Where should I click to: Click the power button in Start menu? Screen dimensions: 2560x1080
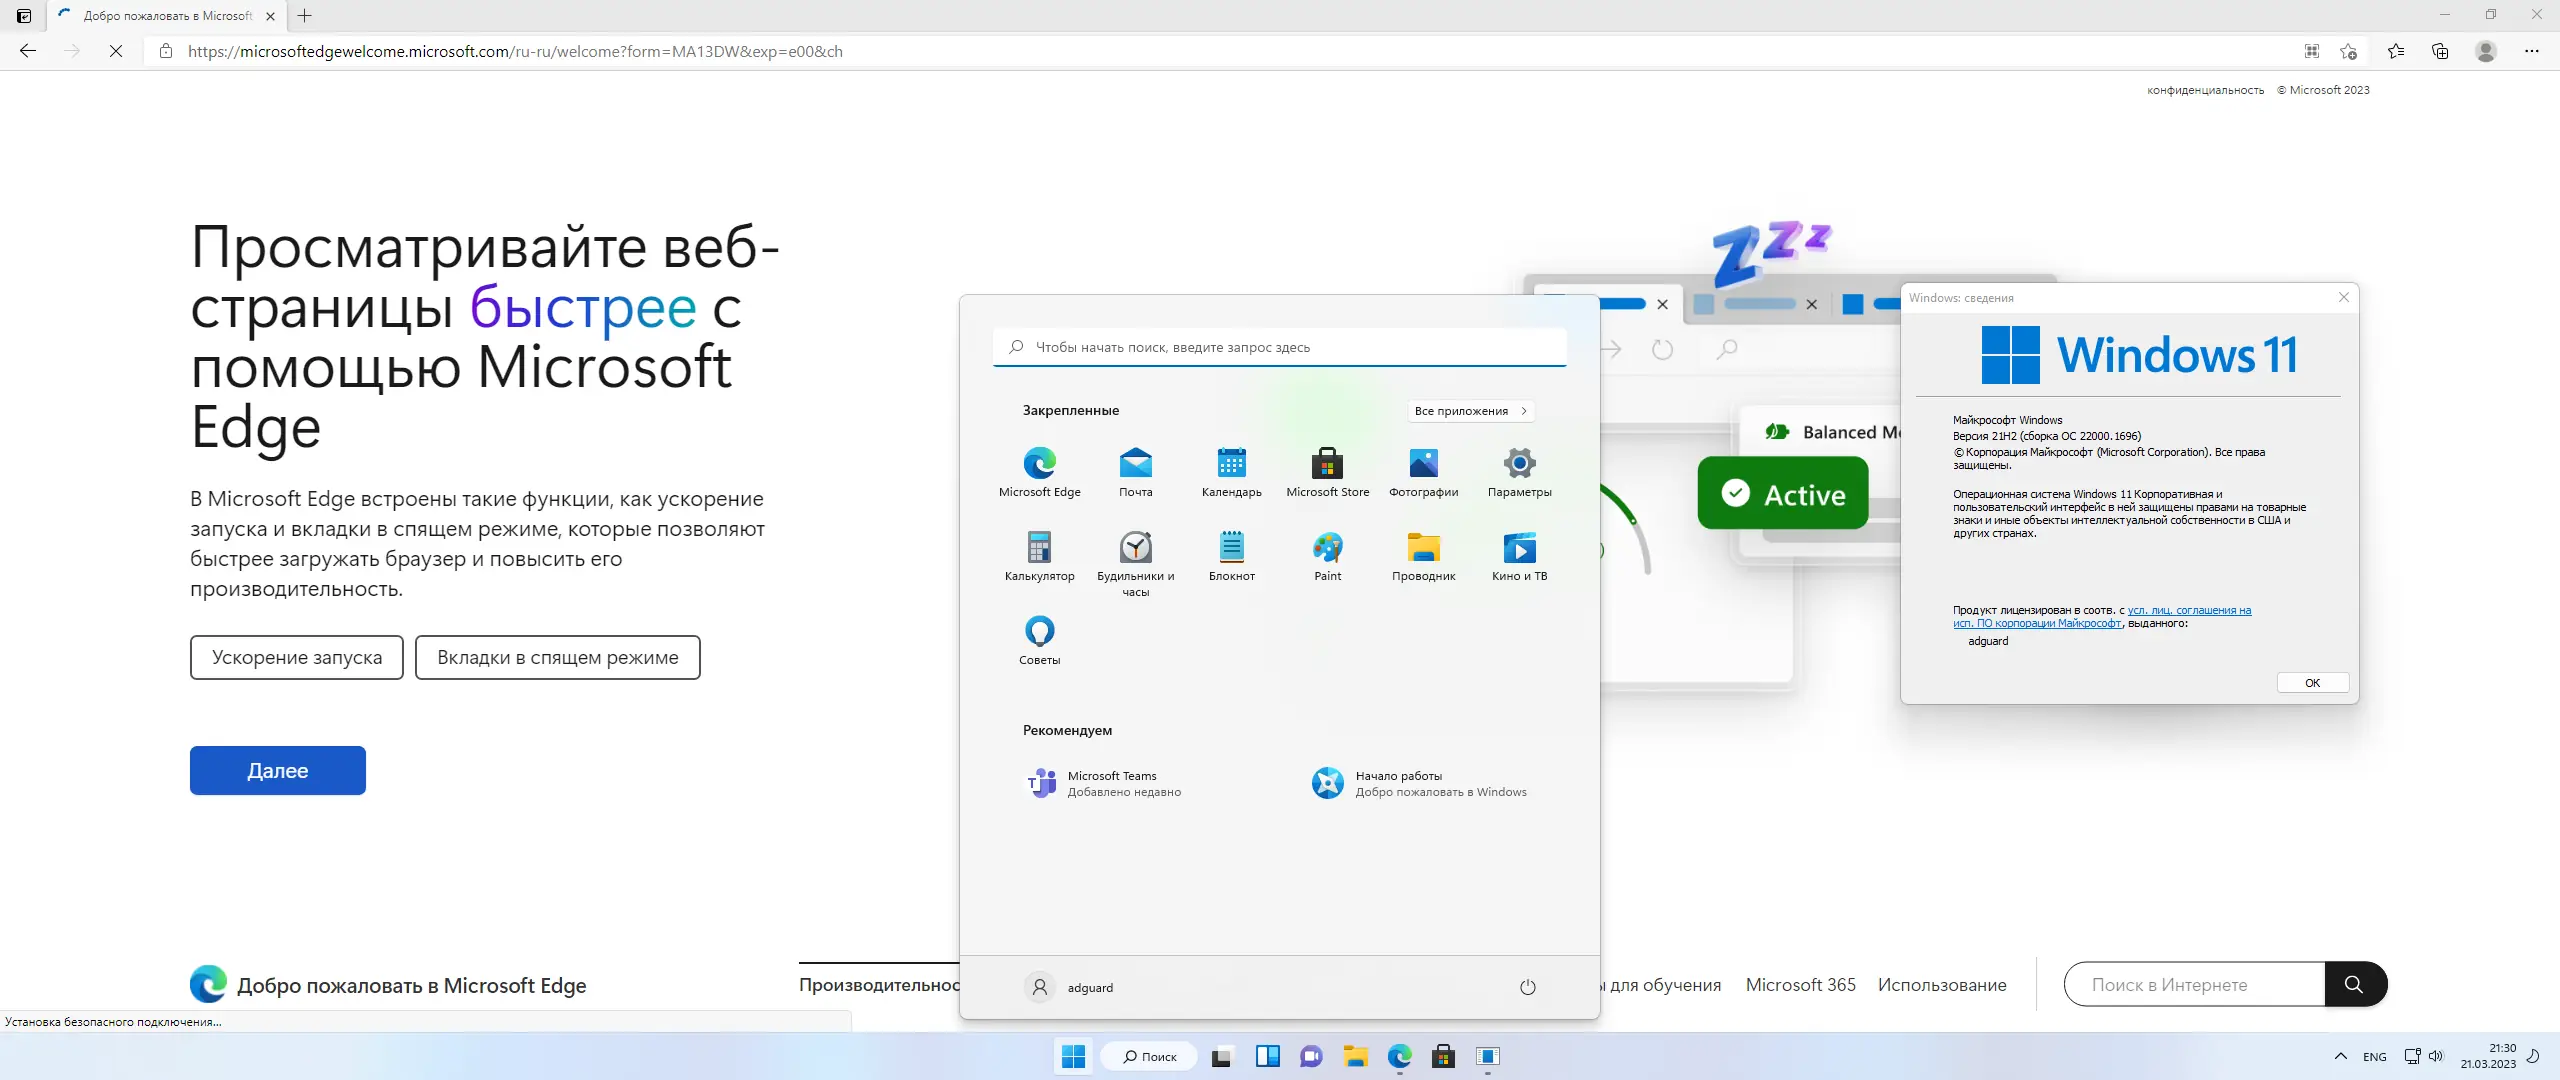tap(1527, 987)
